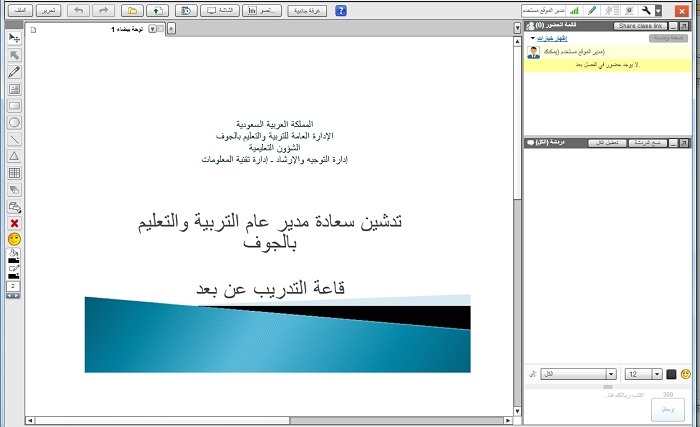This screenshot has height=427, width=700.
Task: Click the Share class link button
Action: coord(640,26)
